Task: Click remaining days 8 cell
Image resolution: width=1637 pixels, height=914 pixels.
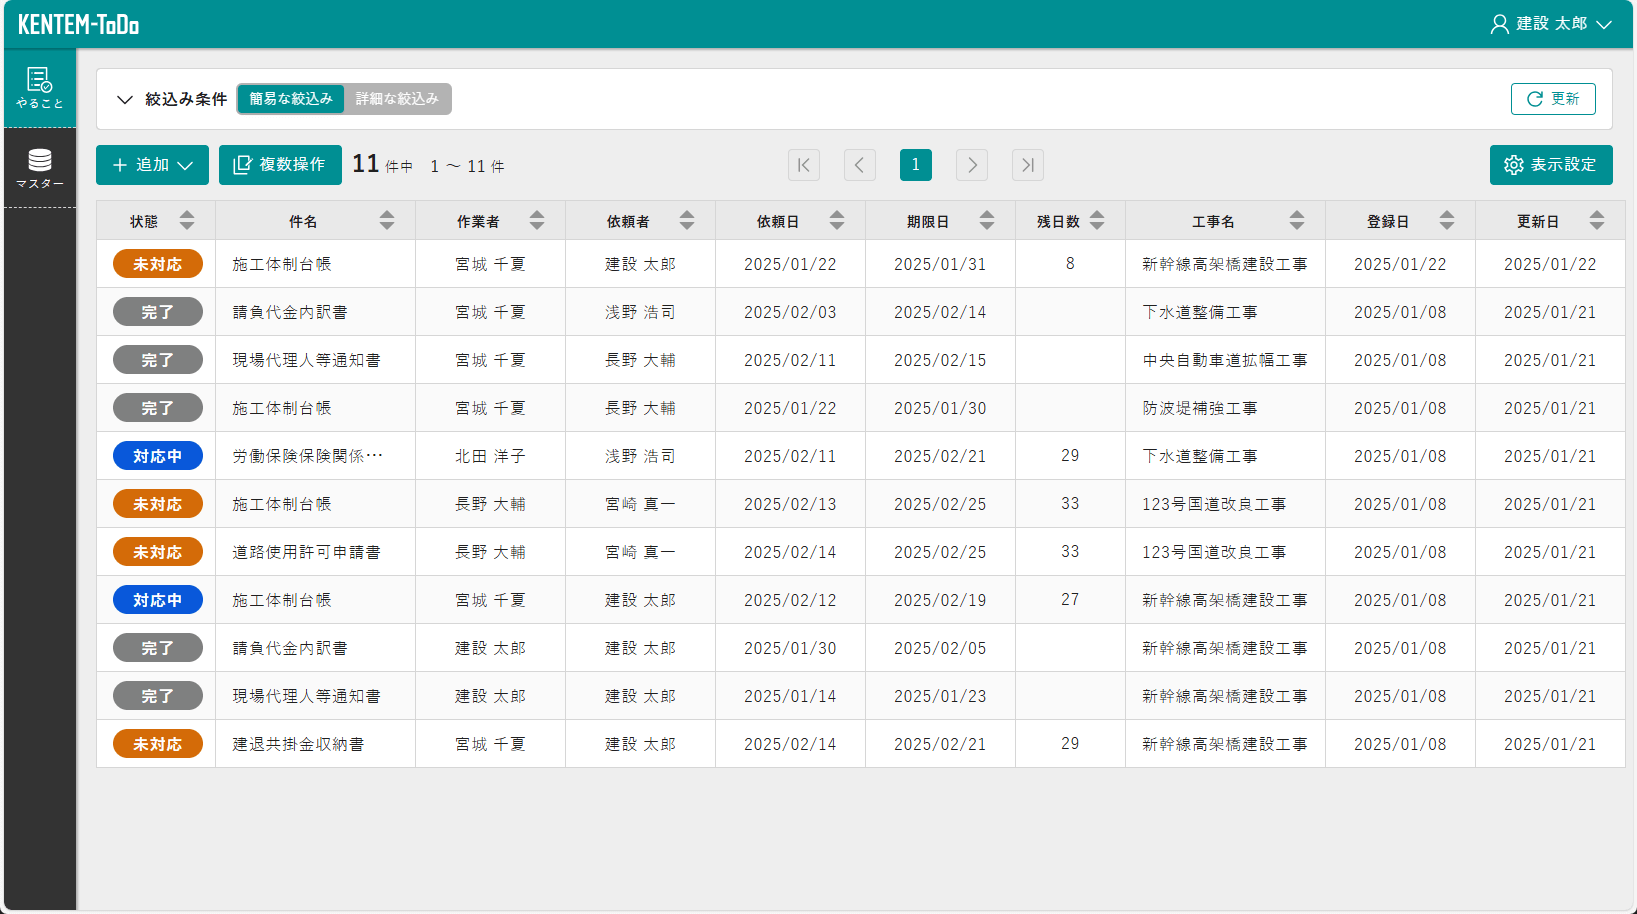Action: 1070,264
